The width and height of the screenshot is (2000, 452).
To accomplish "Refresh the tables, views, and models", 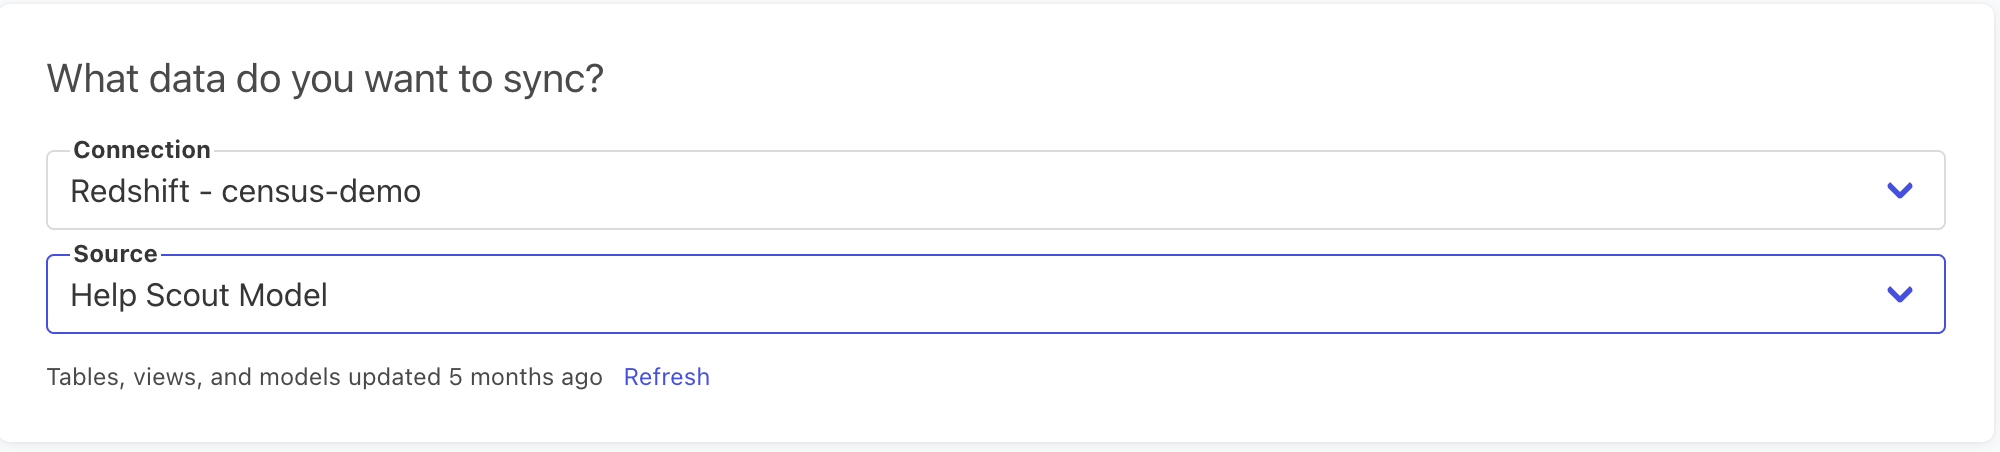I will [666, 377].
